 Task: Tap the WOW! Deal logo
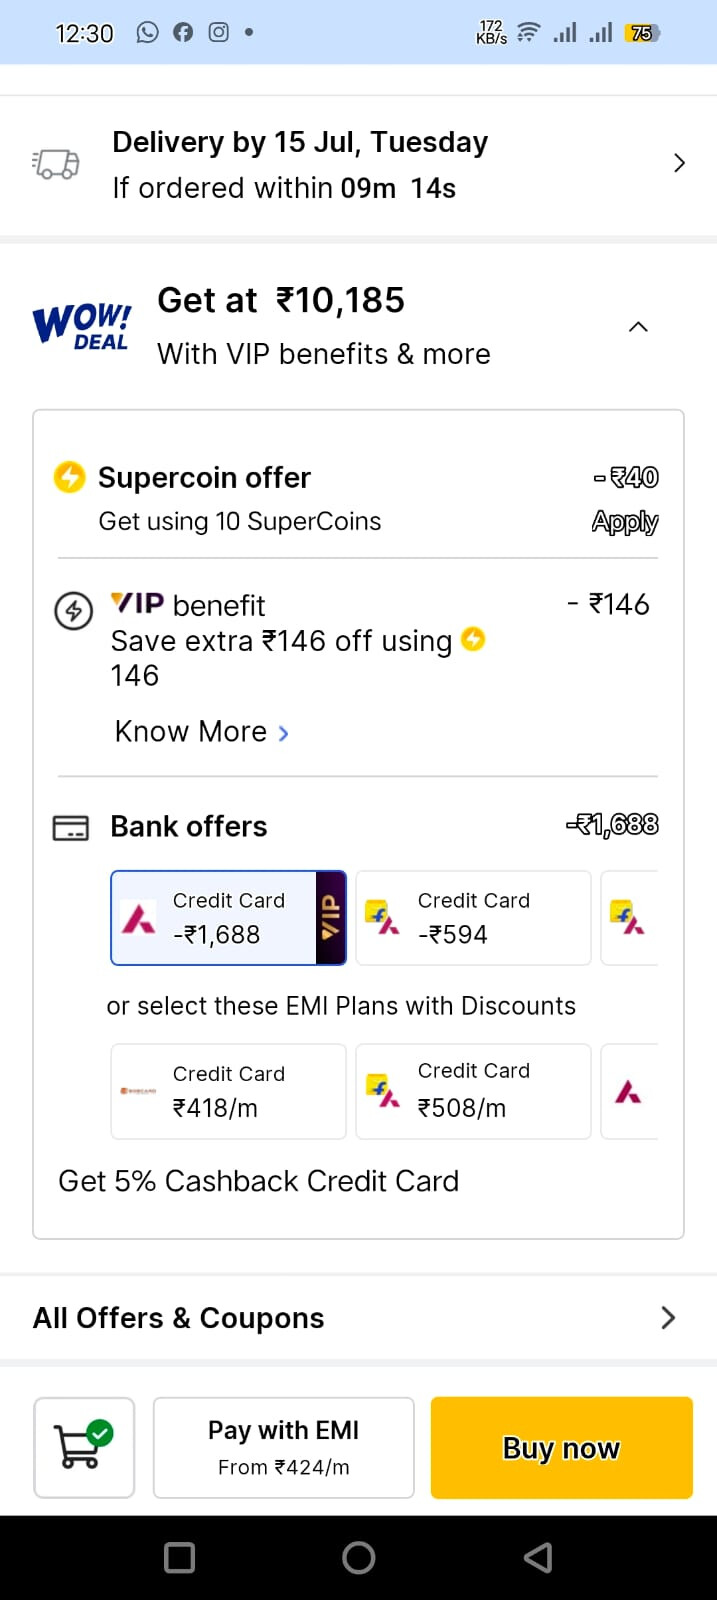click(x=82, y=326)
